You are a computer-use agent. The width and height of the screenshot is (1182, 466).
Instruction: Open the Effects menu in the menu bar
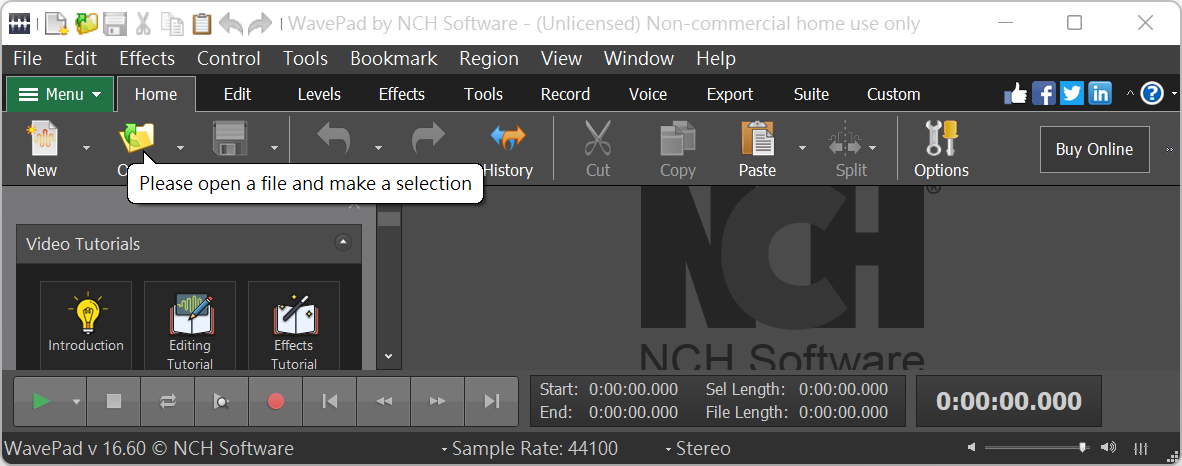point(147,59)
